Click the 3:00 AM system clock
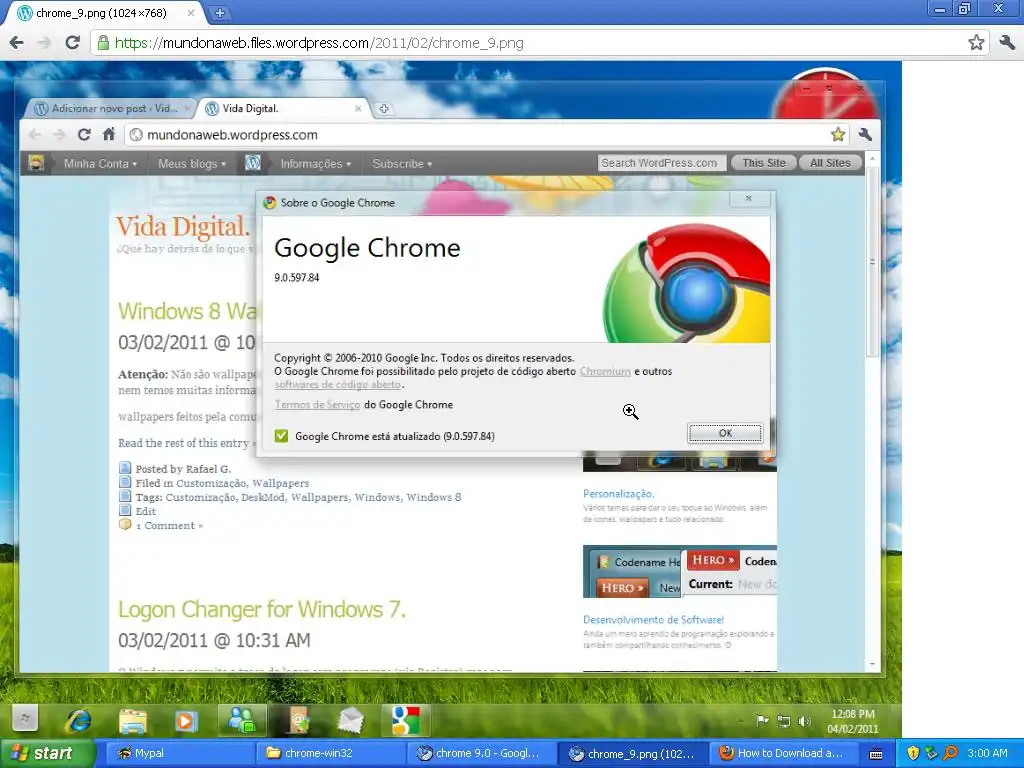1024x768 pixels. point(987,753)
